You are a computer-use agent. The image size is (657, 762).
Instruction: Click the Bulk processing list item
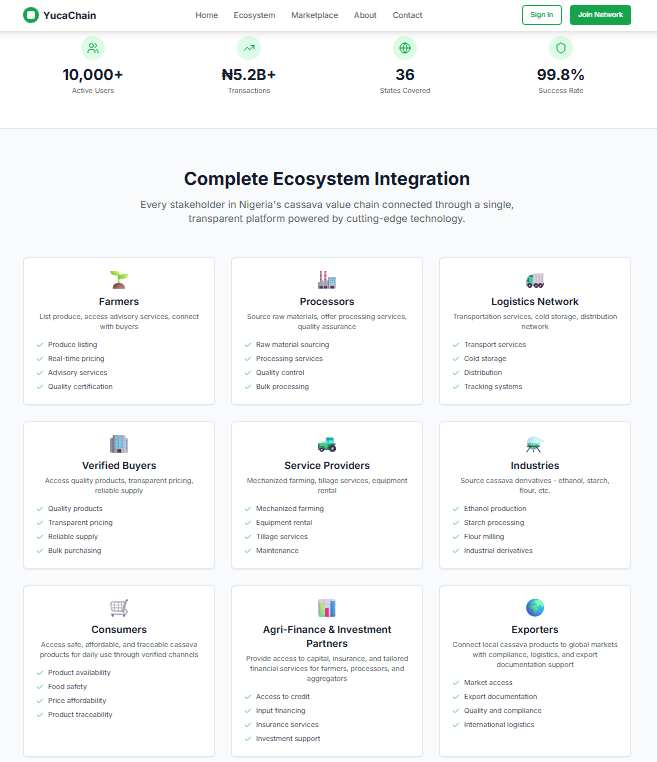coord(282,387)
